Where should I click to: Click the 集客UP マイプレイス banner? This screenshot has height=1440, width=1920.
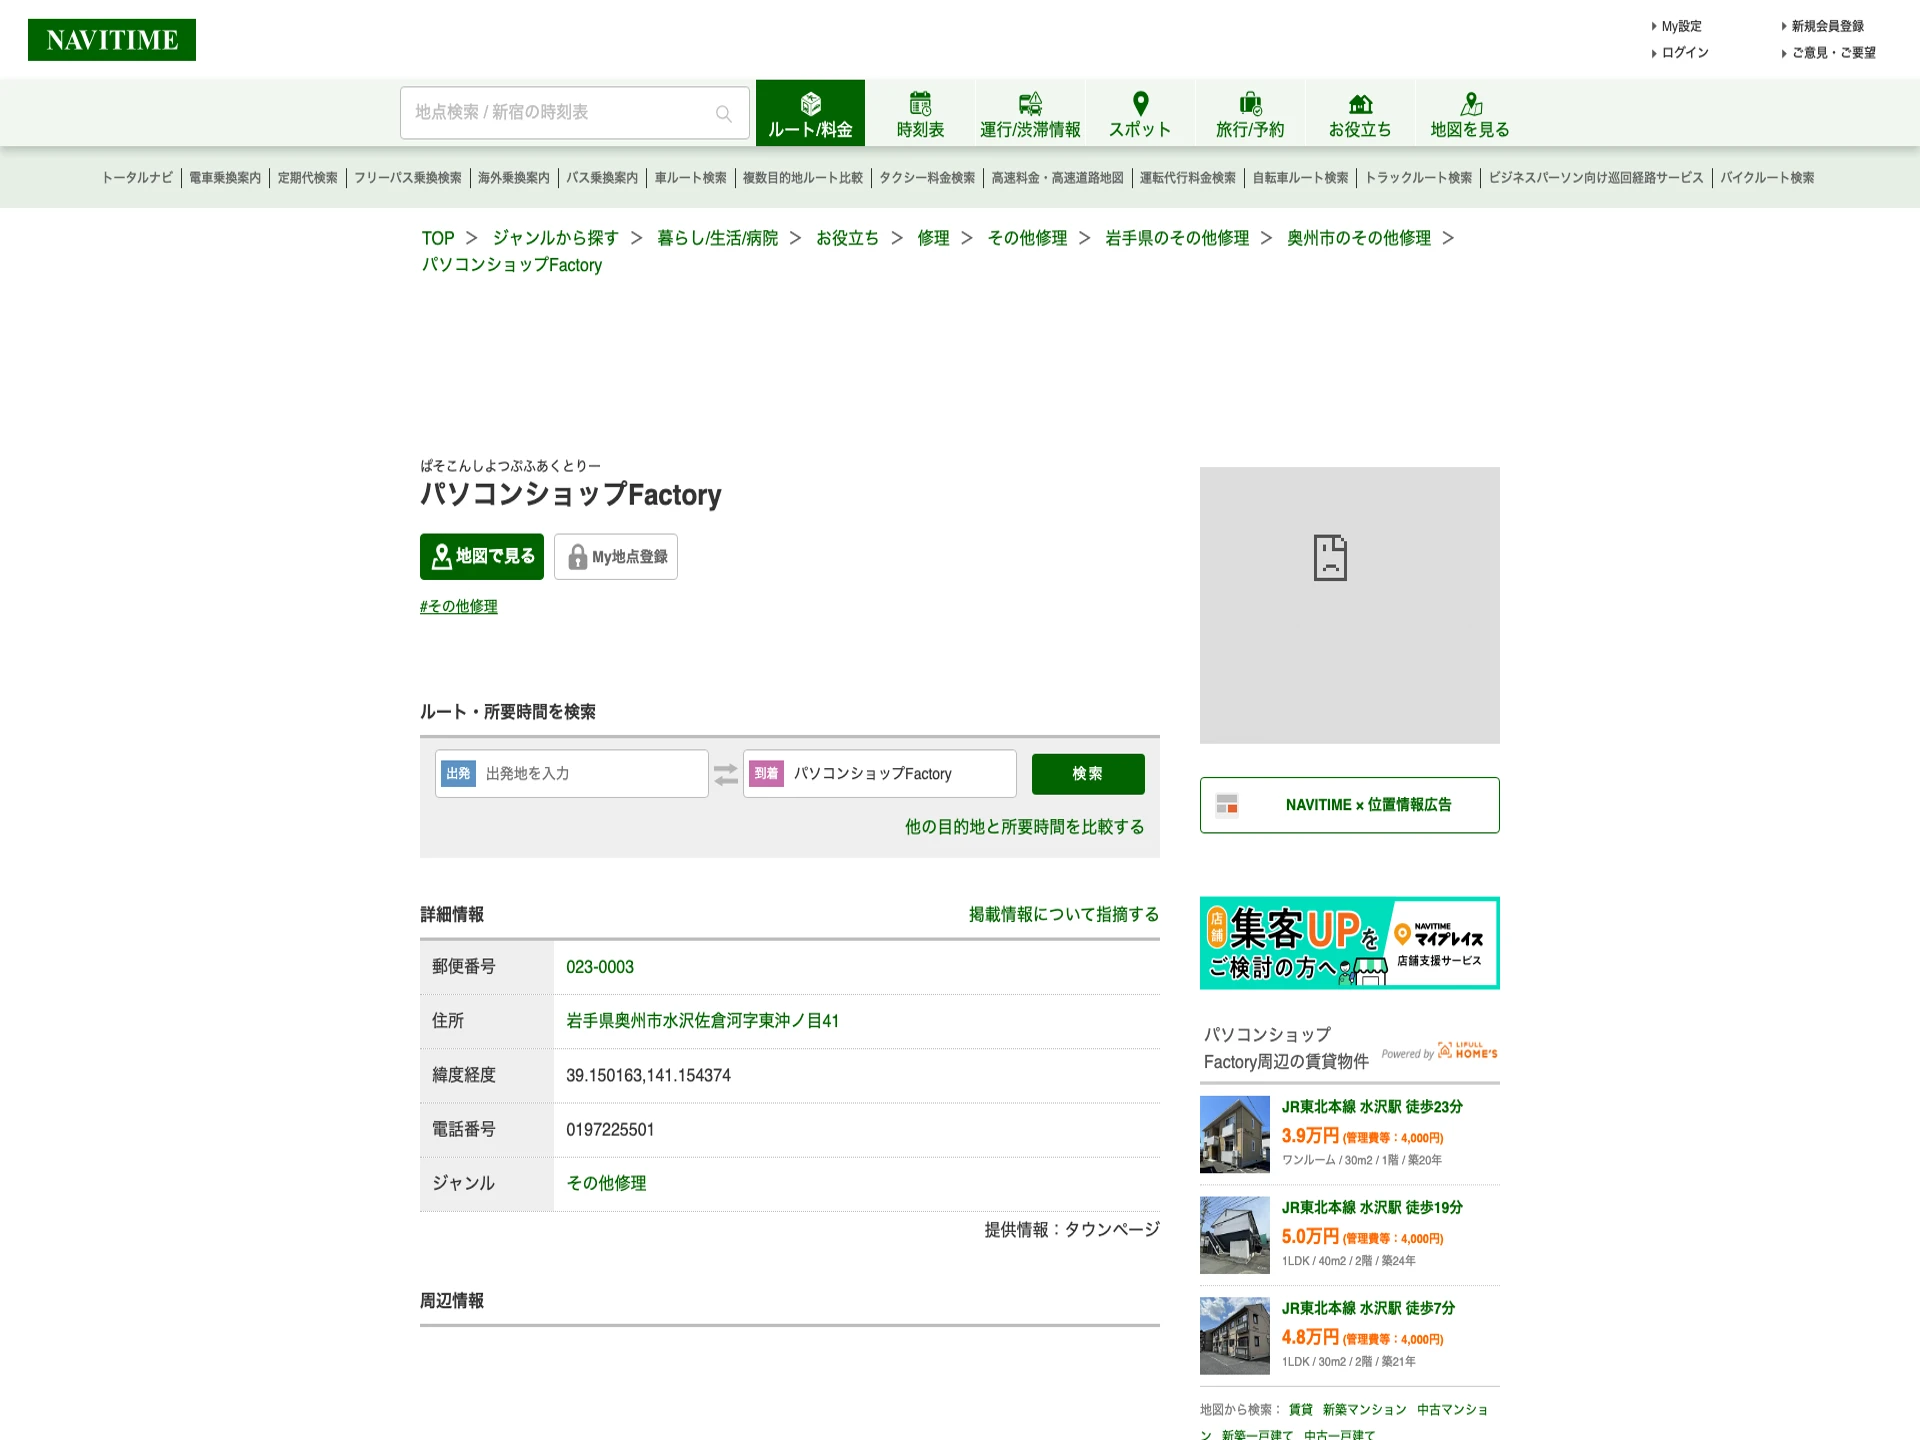pyautogui.click(x=1350, y=943)
